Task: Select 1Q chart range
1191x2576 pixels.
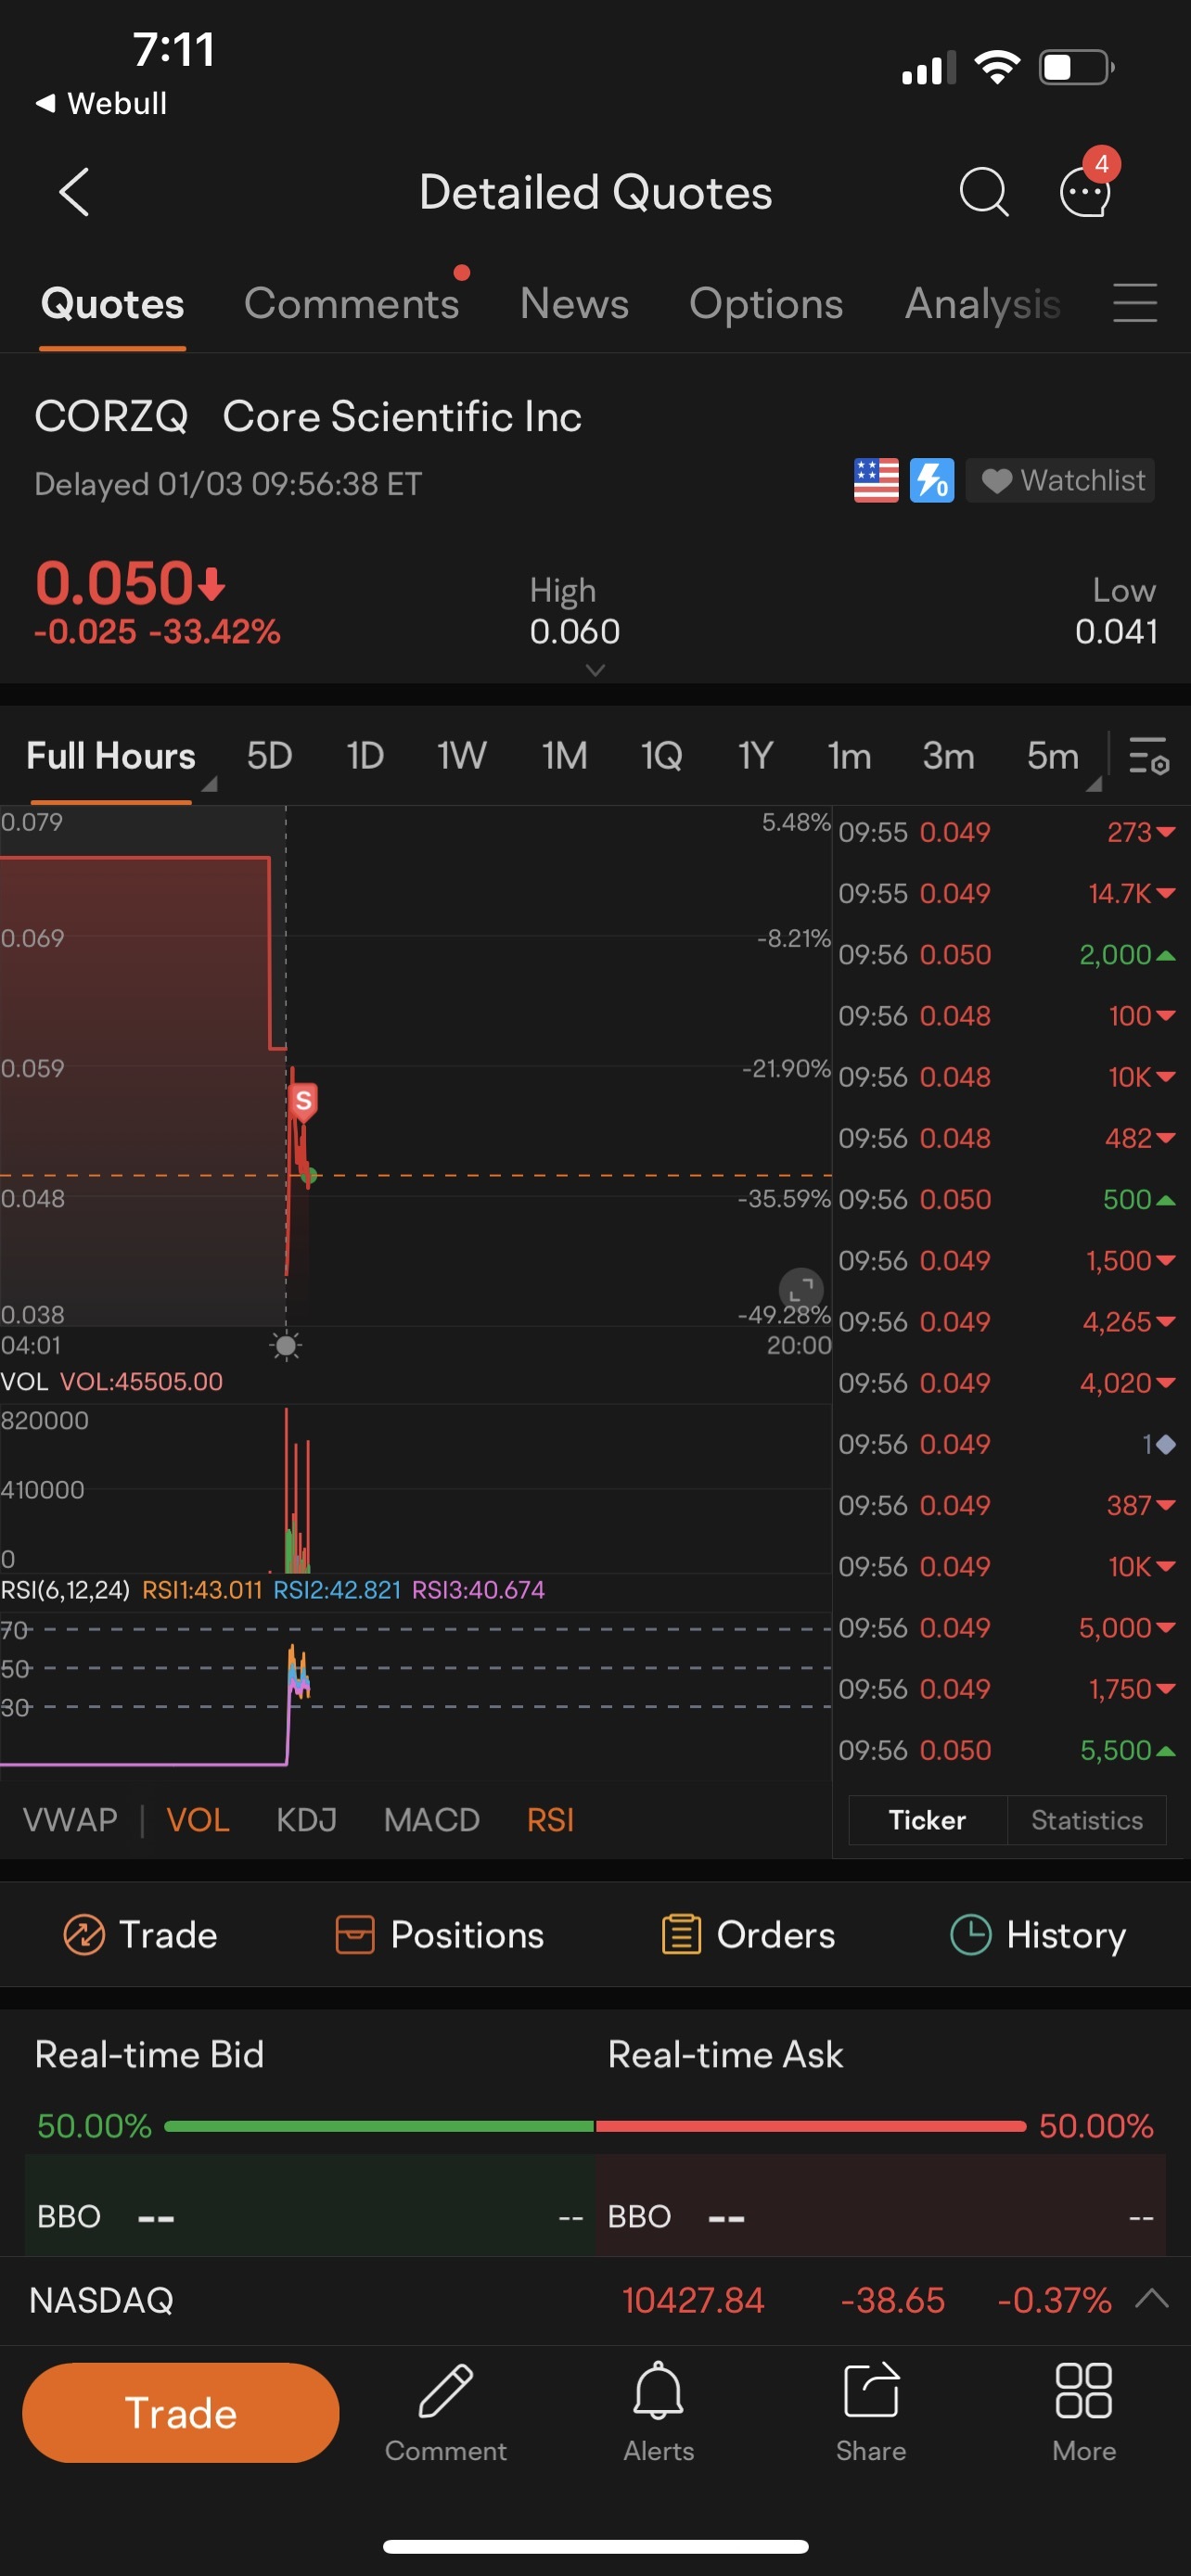Action: click(661, 756)
